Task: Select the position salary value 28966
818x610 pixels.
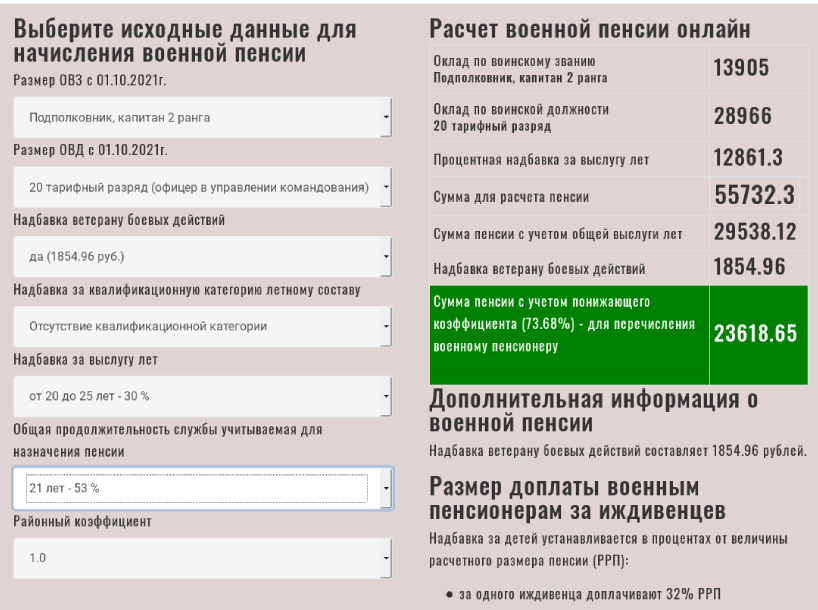Action: pos(742,116)
